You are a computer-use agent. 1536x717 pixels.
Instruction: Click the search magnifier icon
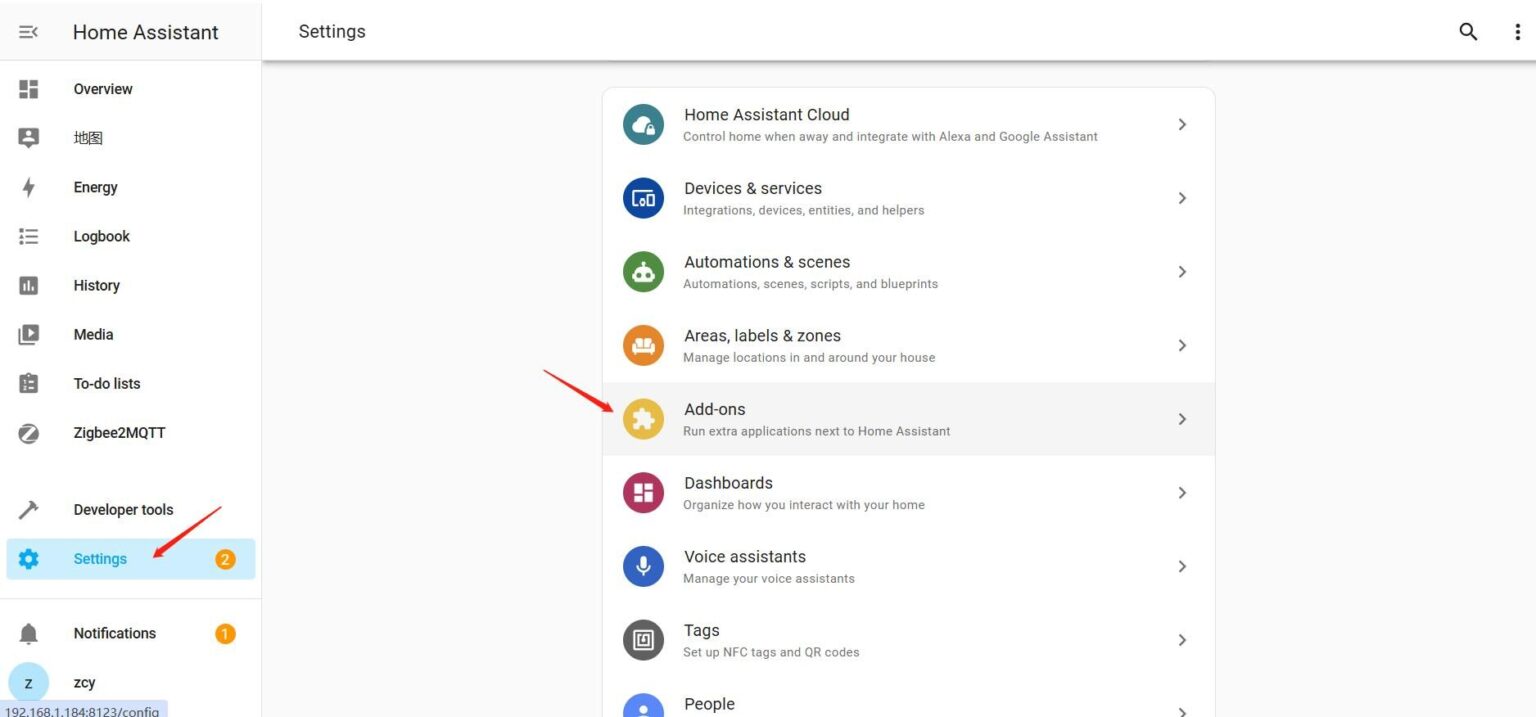click(1468, 31)
